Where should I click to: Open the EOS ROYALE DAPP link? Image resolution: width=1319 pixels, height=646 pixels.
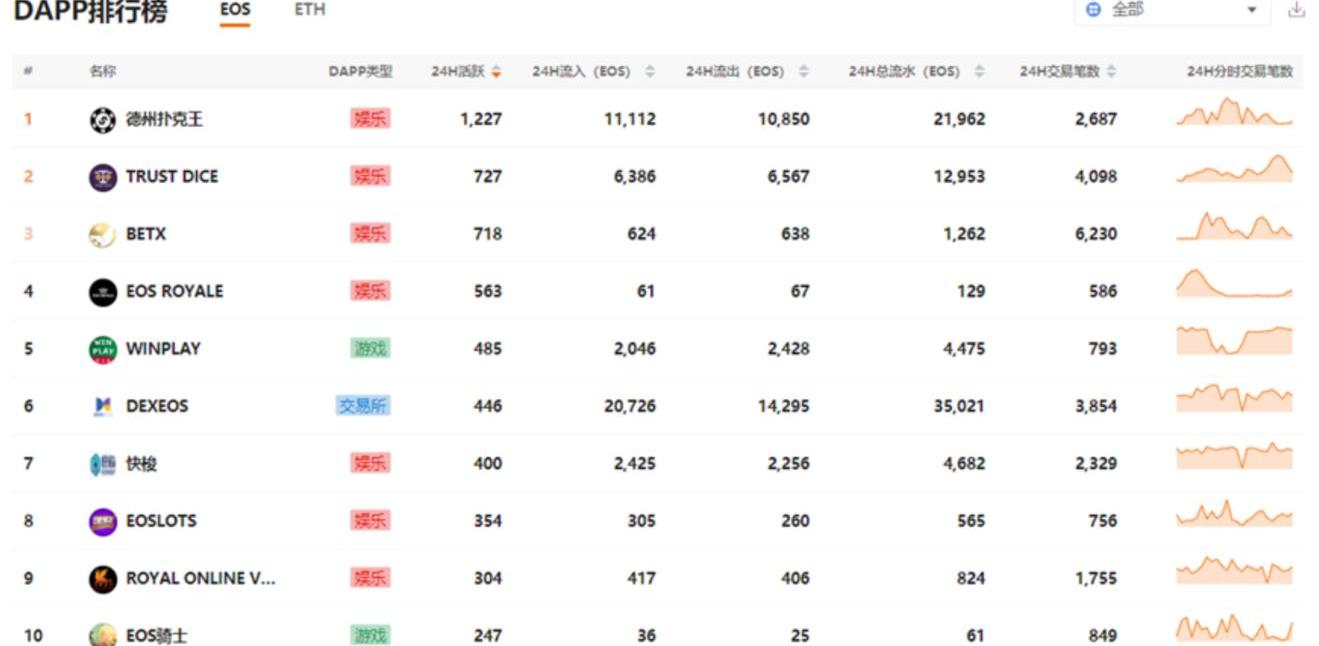tap(175, 292)
